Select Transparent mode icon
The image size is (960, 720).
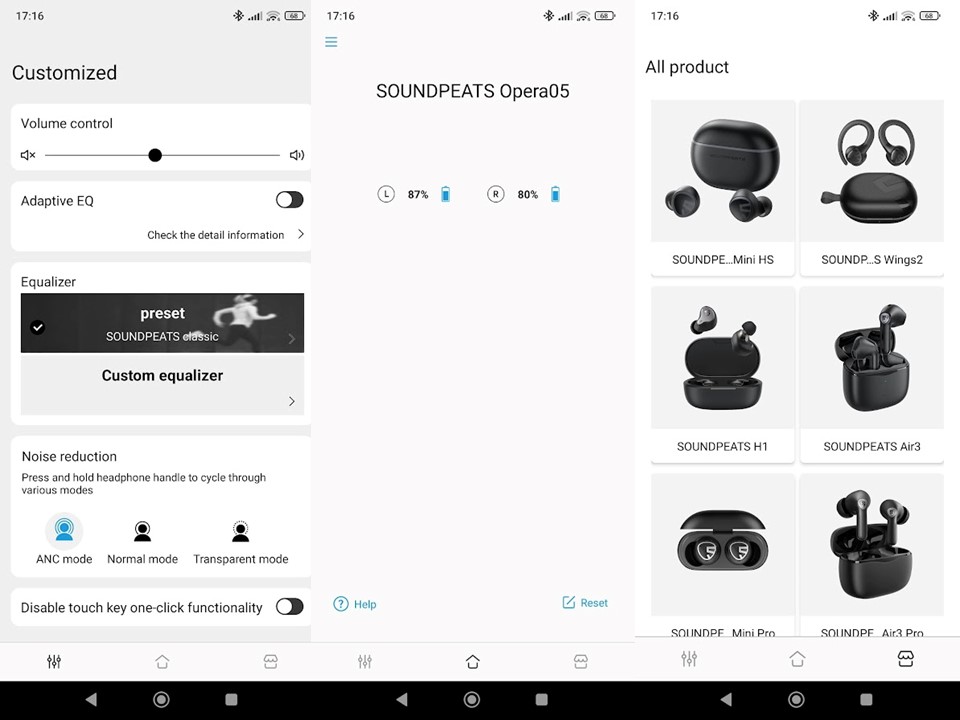click(x=241, y=531)
